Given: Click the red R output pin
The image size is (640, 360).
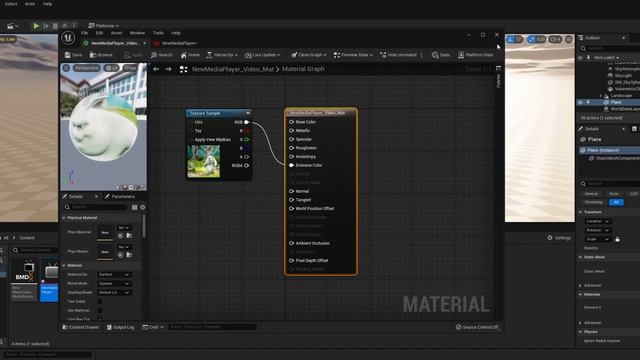Looking at the screenshot, I should (x=247, y=131).
